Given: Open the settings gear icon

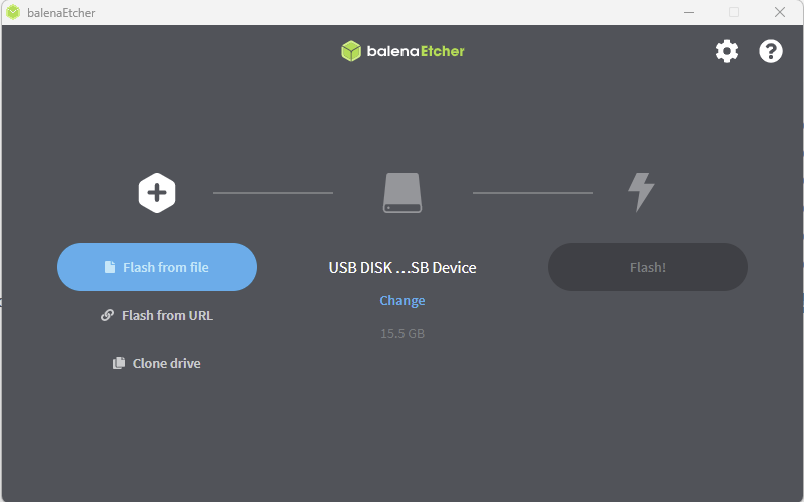Looking at the screenshot, I should (x=727, y=51).
